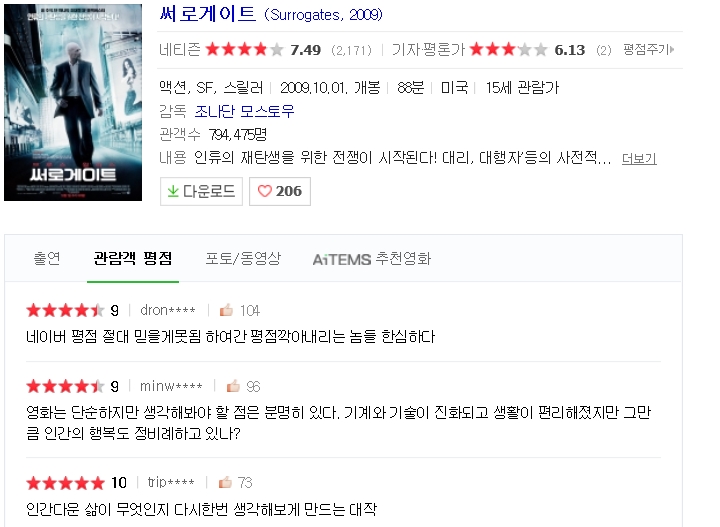Click the netizen red star rating

(245, 49)
